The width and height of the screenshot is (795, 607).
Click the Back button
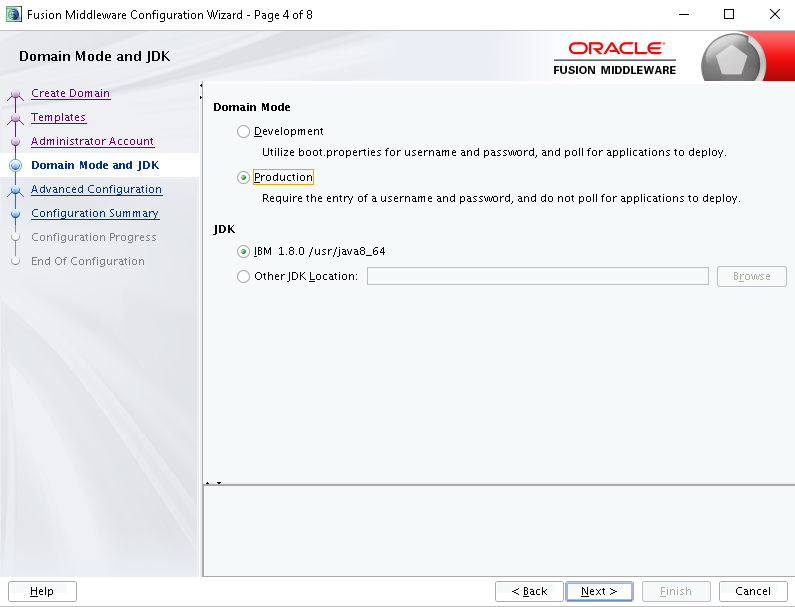[x=529, y=591]
